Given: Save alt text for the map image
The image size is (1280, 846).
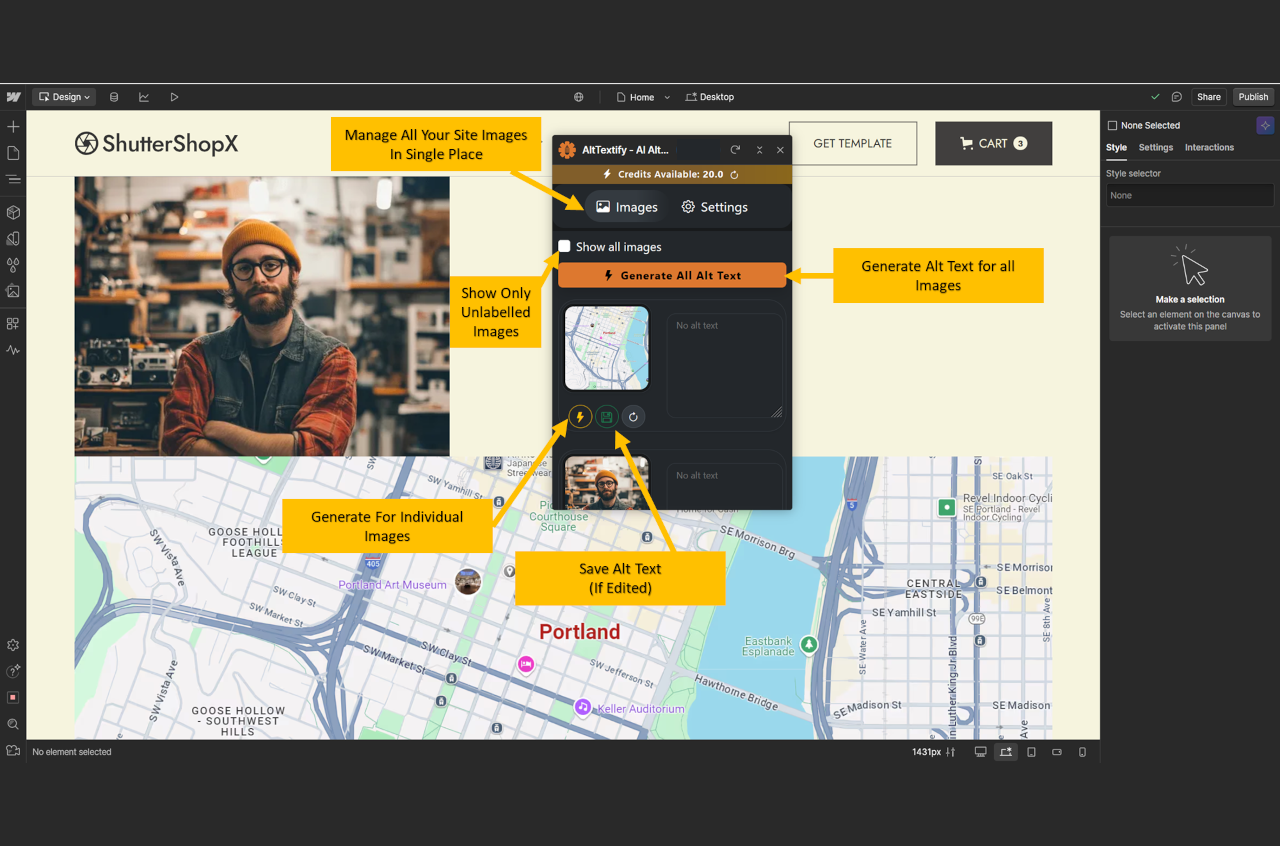Looking at the screenshot, I should 606,416.
